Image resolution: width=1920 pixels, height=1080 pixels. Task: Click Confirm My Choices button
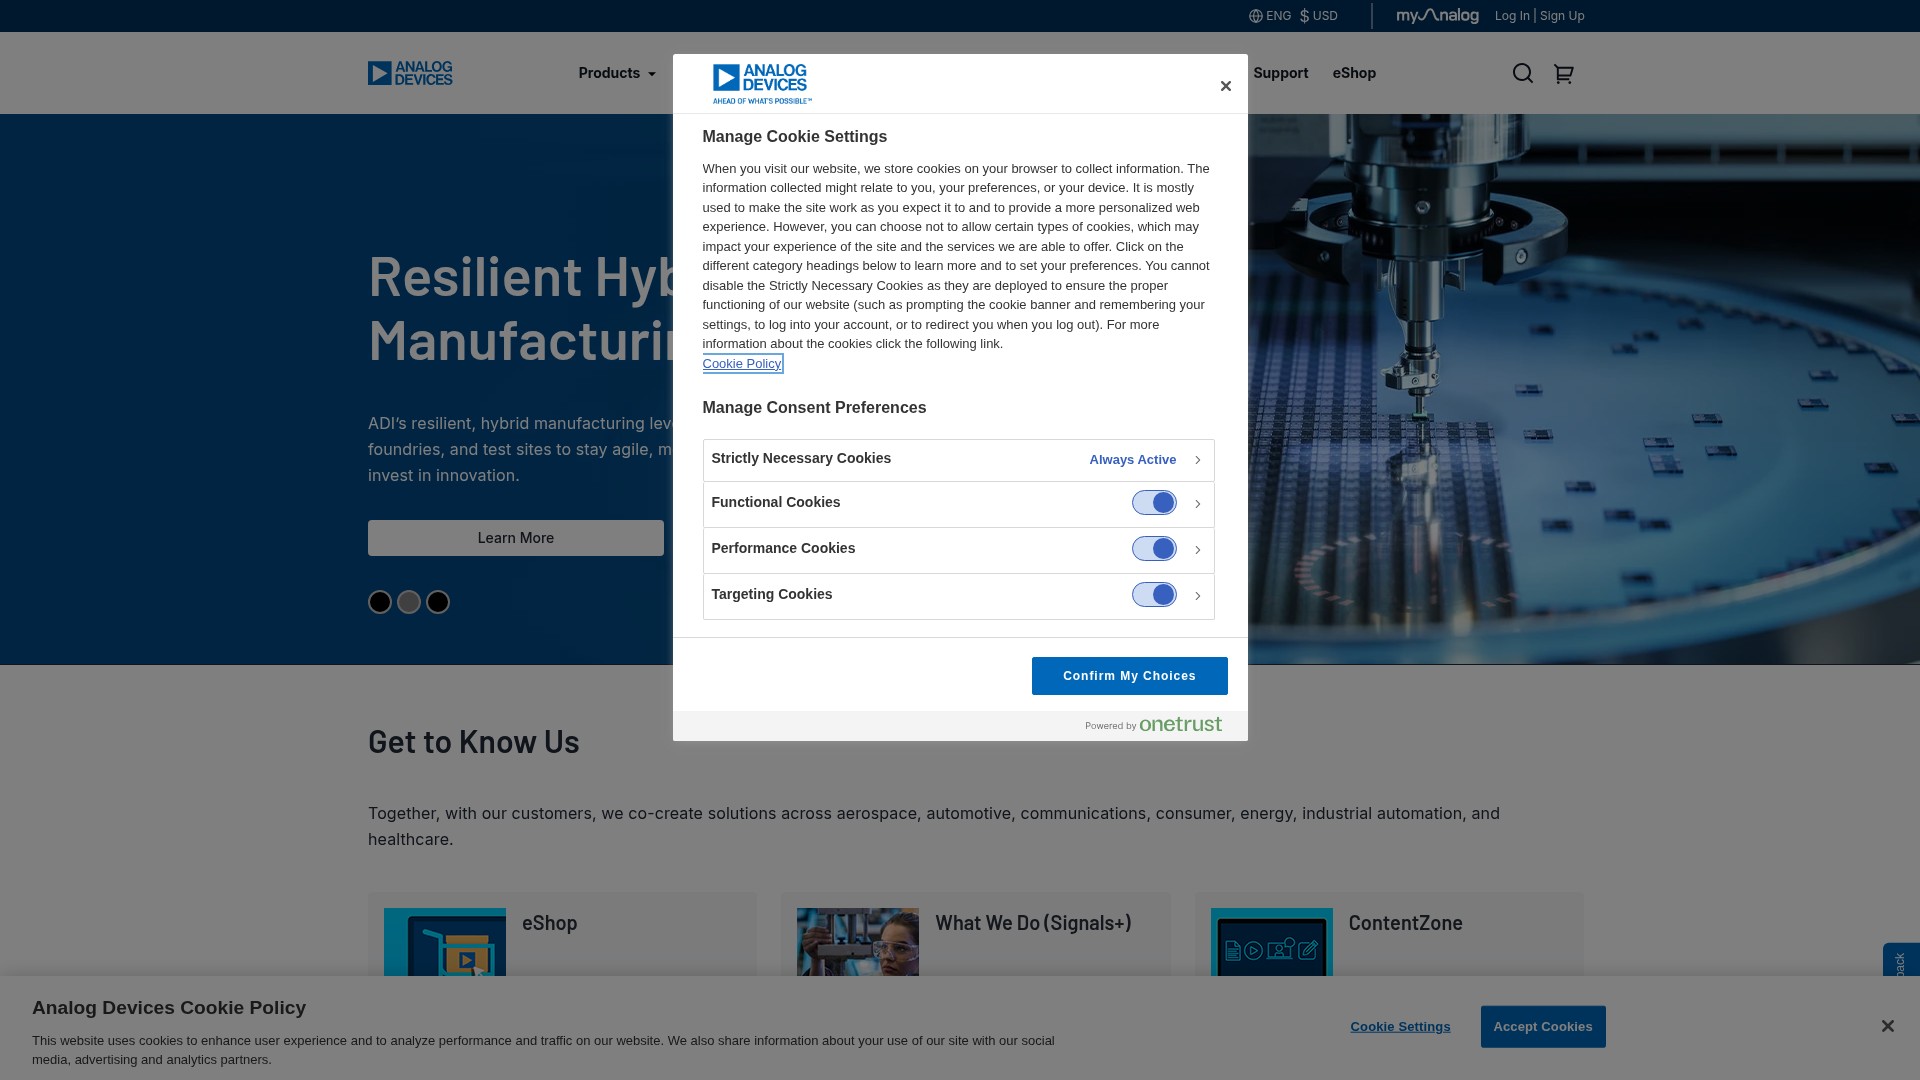pyautogui.click(x=1129, y=676)
